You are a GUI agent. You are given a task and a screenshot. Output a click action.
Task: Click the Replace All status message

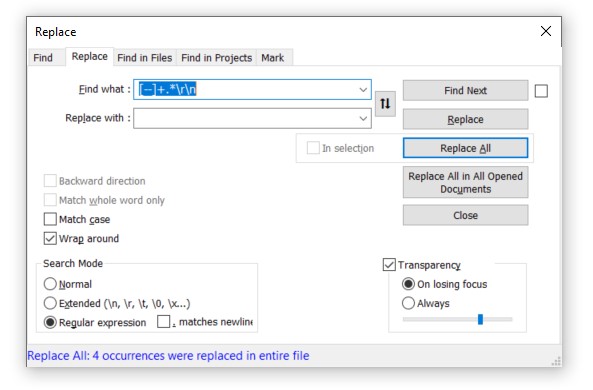[x=168, y=356]
